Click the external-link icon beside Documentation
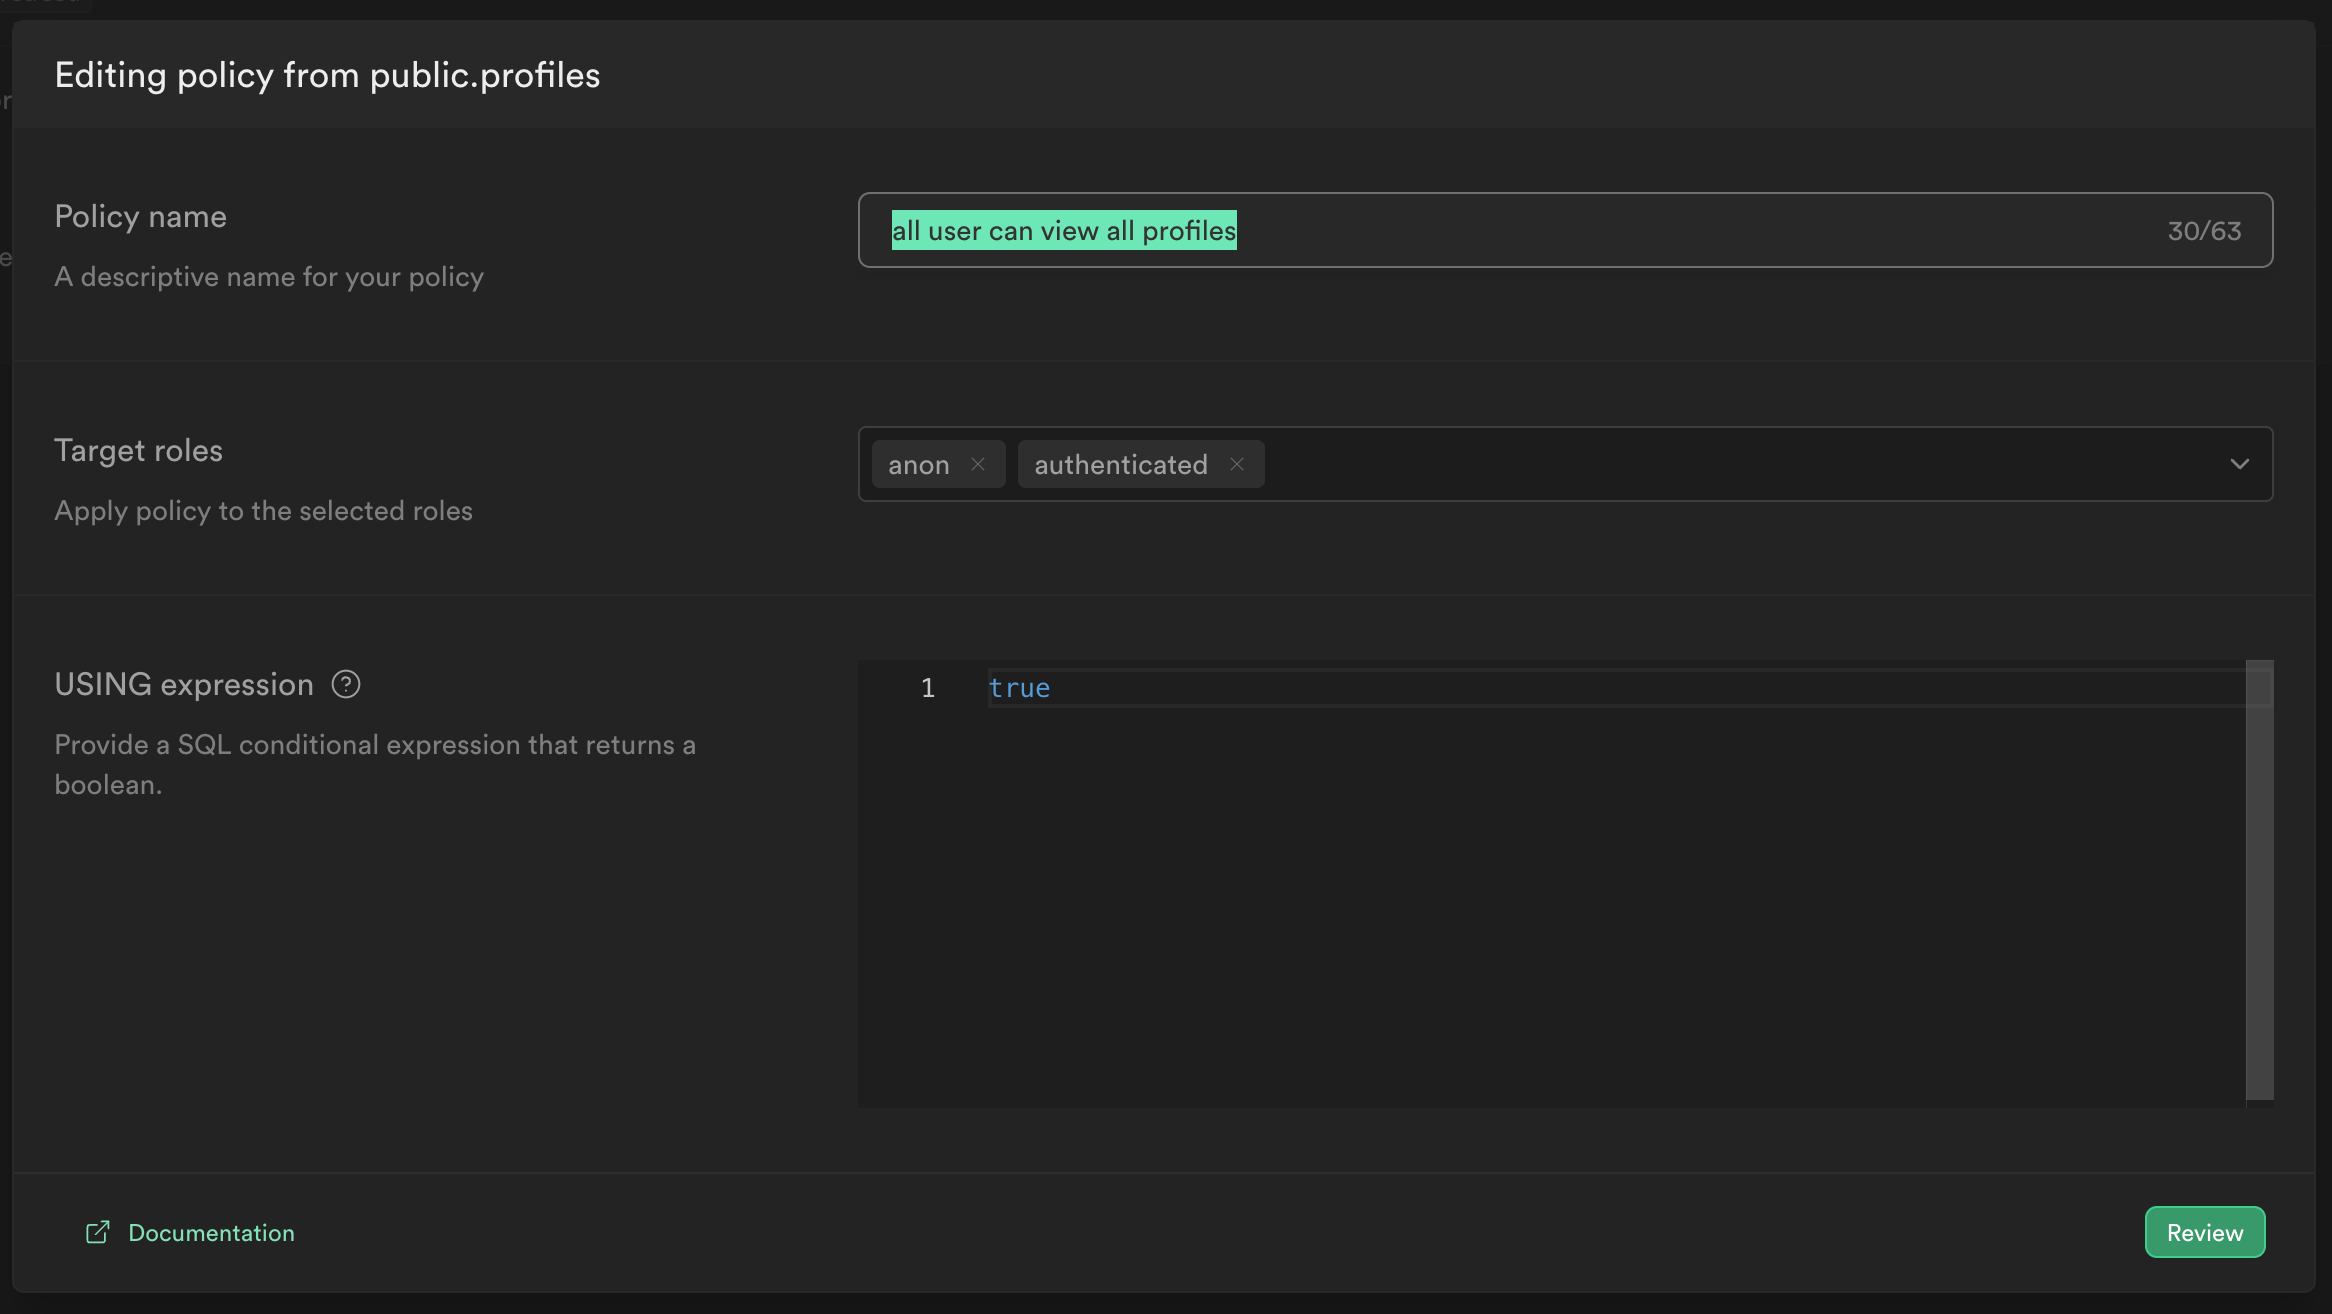The height and width of the screenshot is (1314, 2332). [x=97, y=1232]
